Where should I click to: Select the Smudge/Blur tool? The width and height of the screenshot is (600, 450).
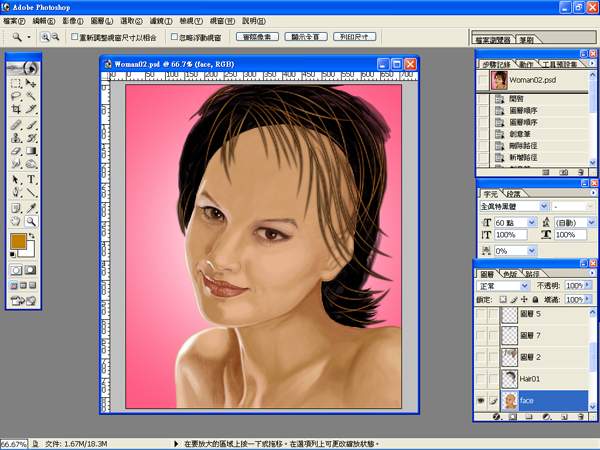point(16,164)
